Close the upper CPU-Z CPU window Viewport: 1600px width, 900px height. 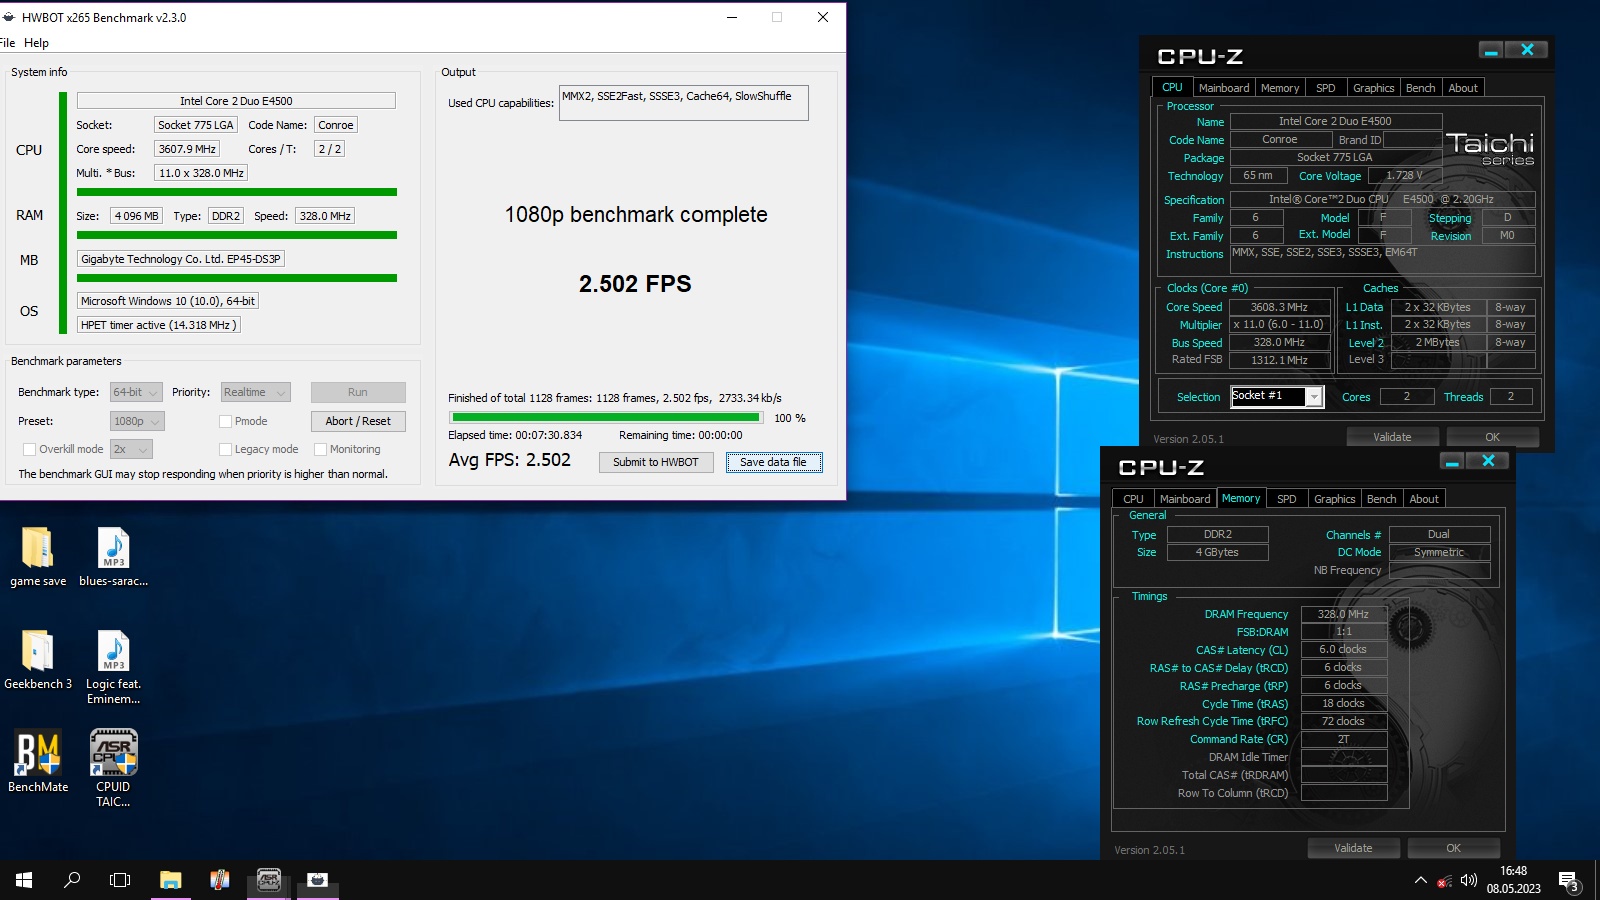[1527, 50]
